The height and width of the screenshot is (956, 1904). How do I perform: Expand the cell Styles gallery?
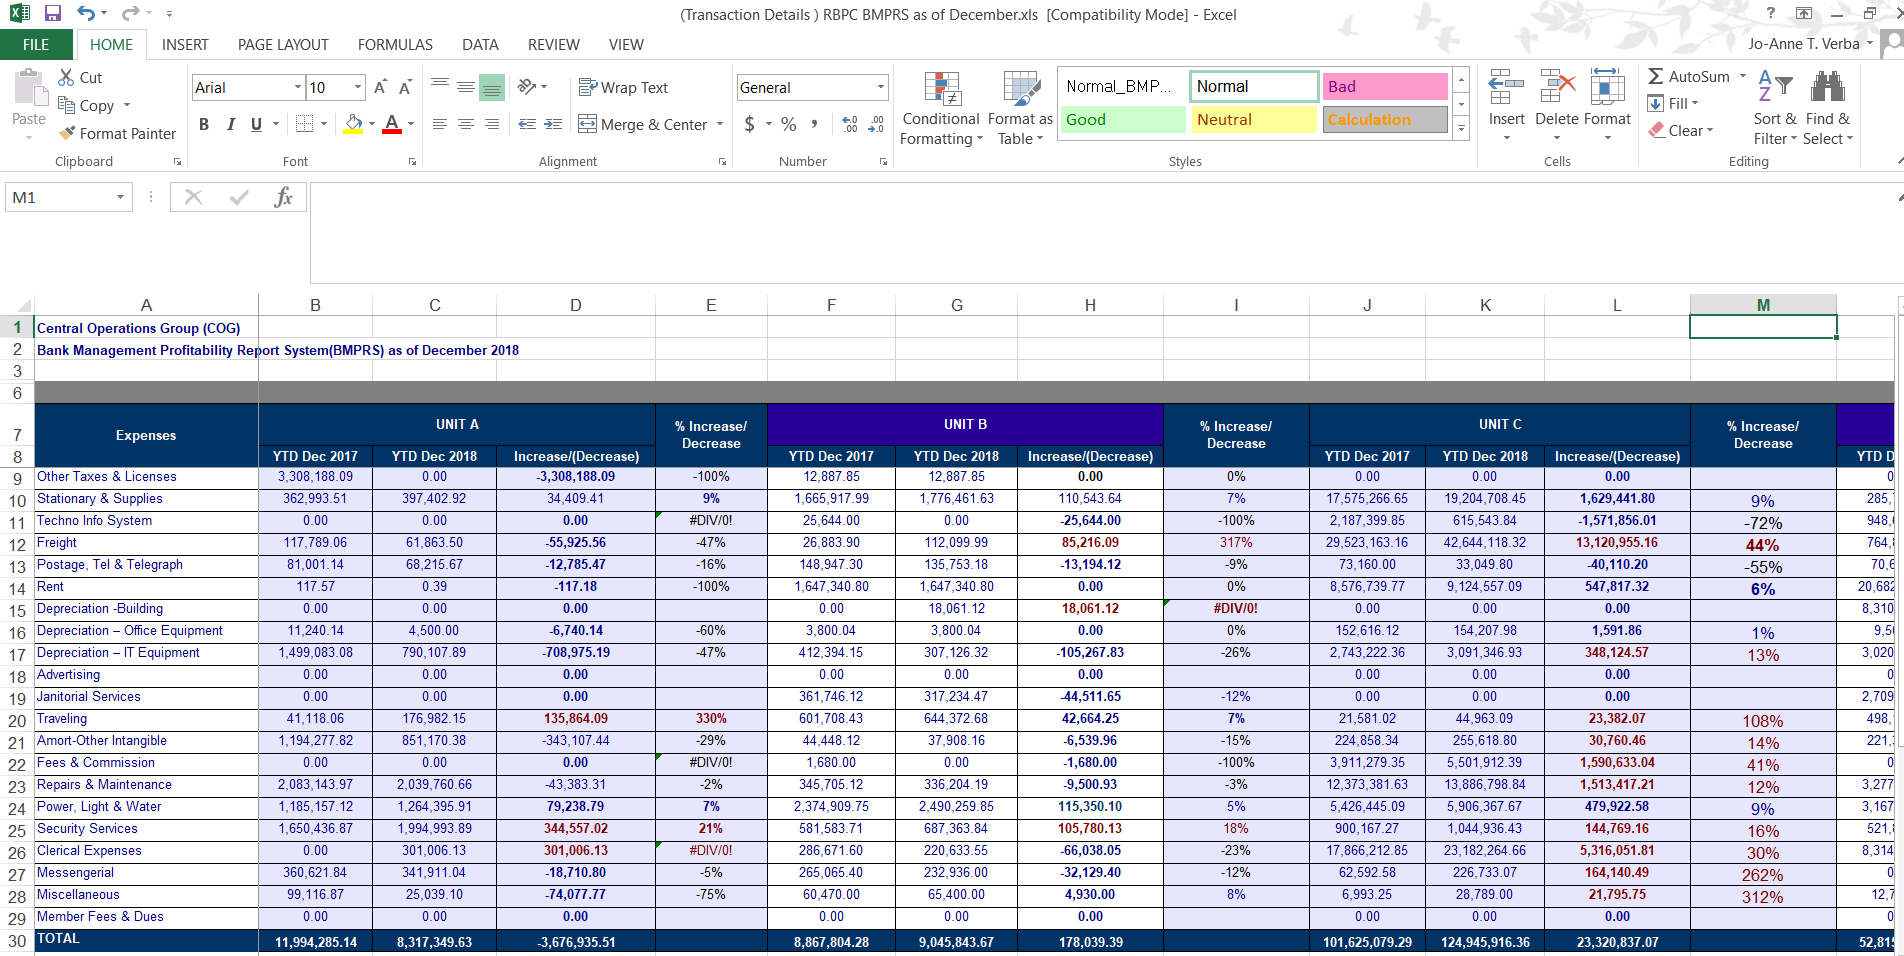click(1461, 128)
